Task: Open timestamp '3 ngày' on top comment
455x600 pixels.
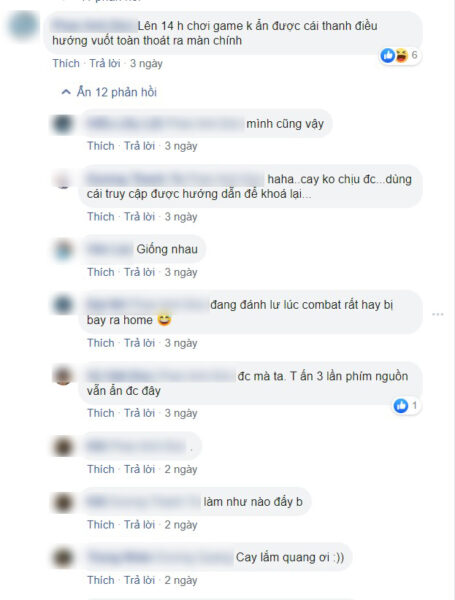Action: (x=146, y=63)
